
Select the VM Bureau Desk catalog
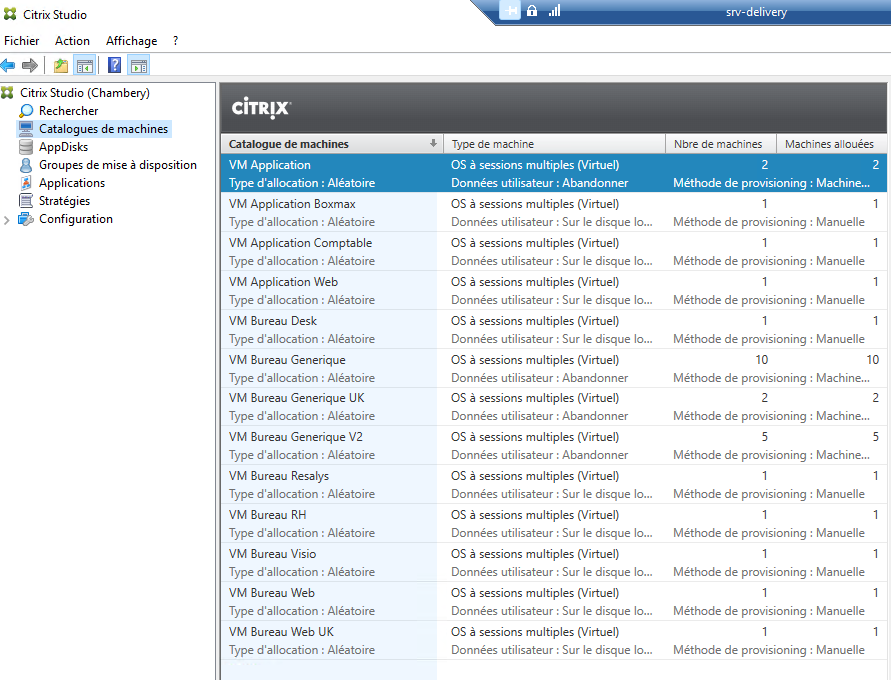click(x=554, y=329)
